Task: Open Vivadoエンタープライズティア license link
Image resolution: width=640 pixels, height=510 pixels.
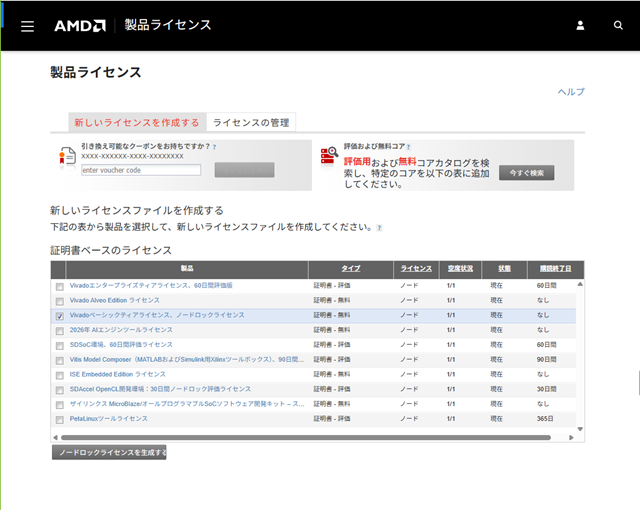Action: pyautogui.click(x=151, y=285)
